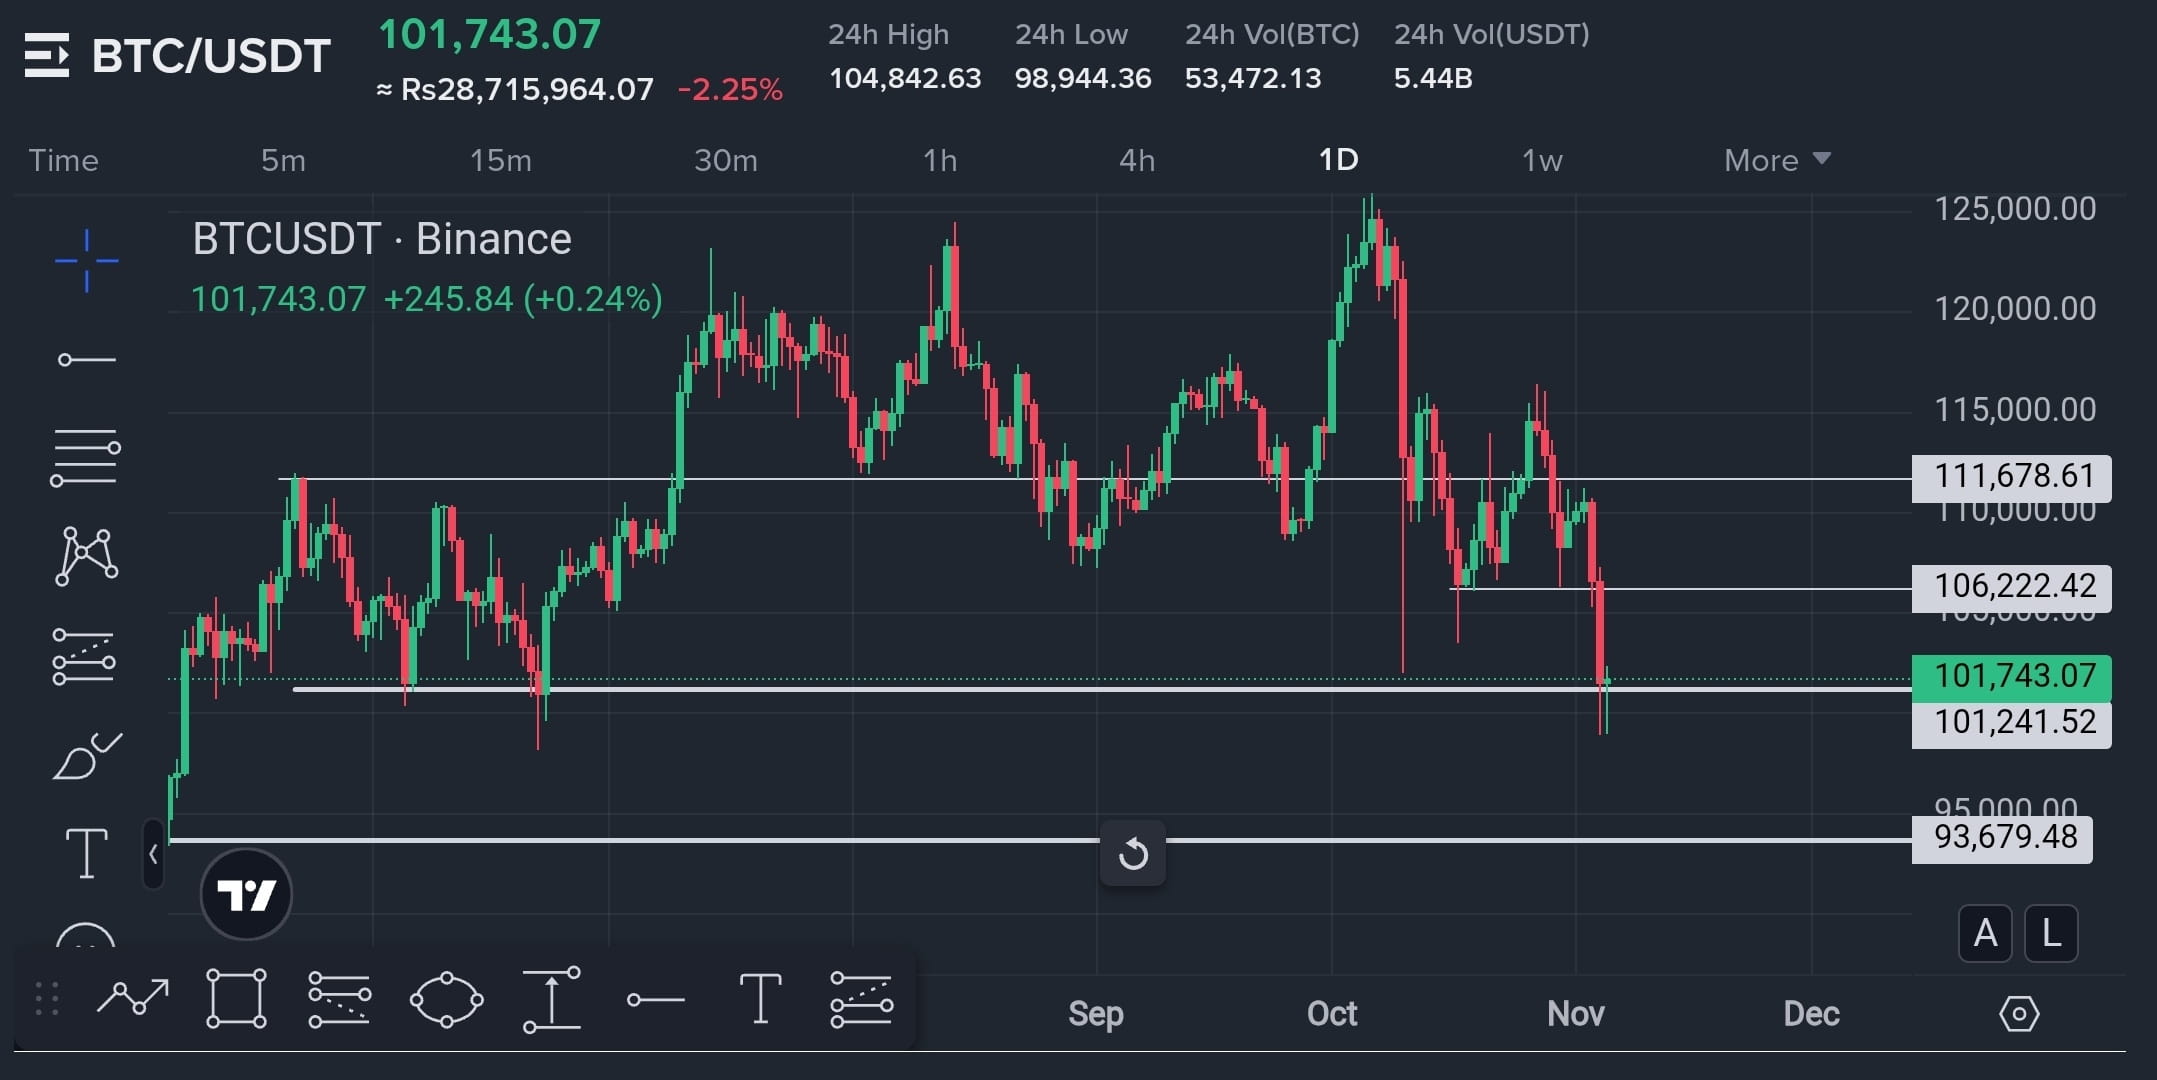
Task: Switch chart interval to 1w
Action: click(1542, 160)
